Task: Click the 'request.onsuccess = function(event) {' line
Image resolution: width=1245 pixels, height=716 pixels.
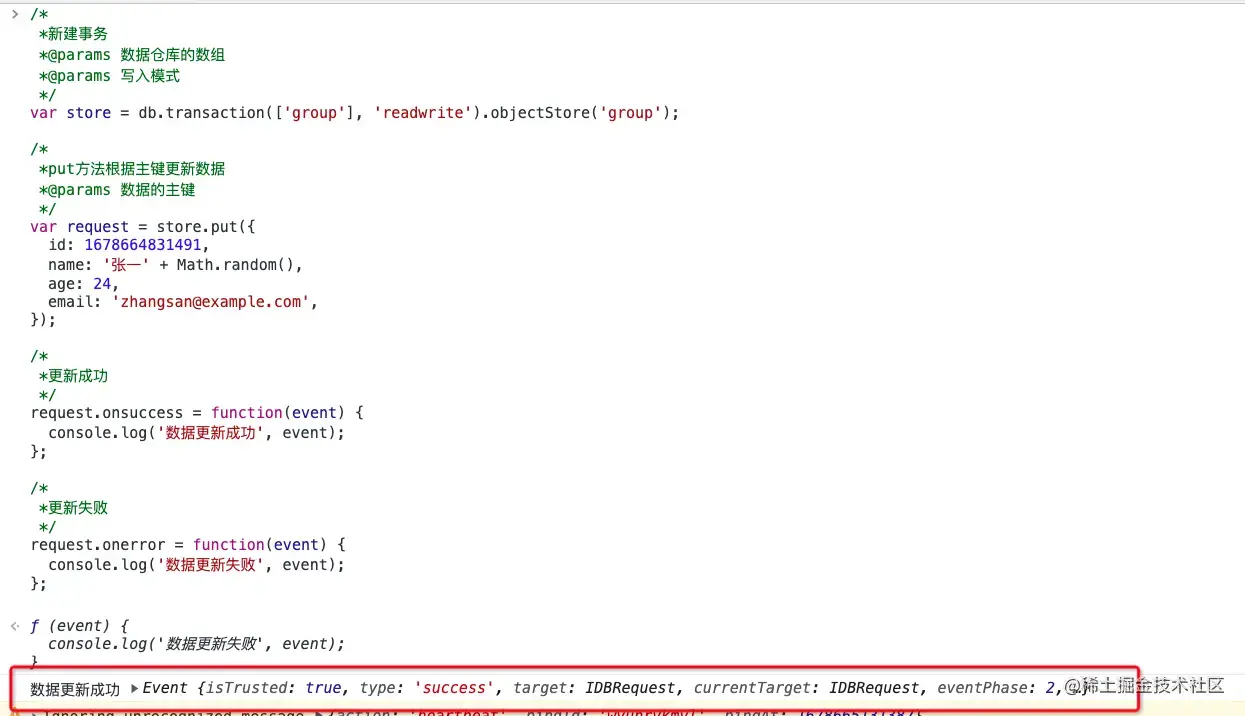Action: click(x=197, y=413)
